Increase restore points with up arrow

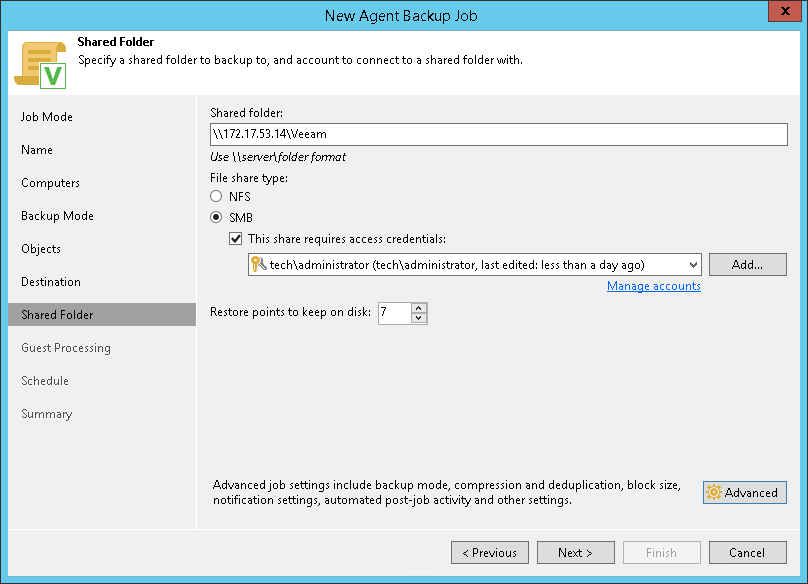(419, 308)
